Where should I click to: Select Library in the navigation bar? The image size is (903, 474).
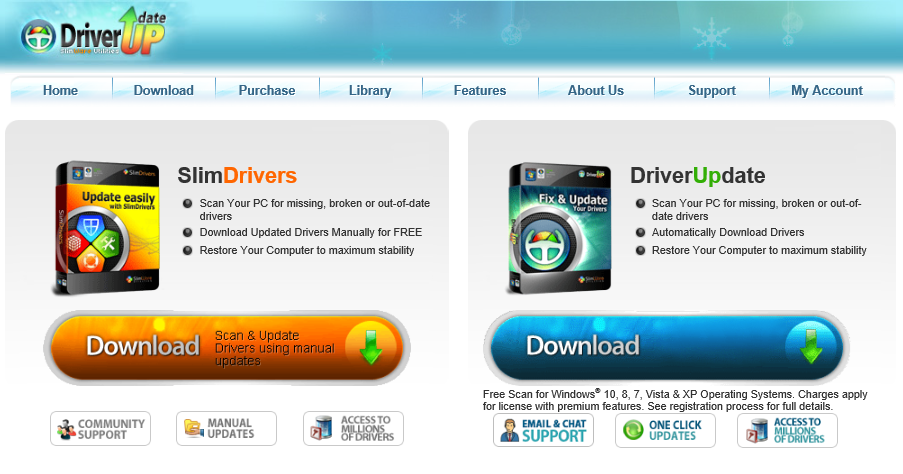click(x=370, y=90)
